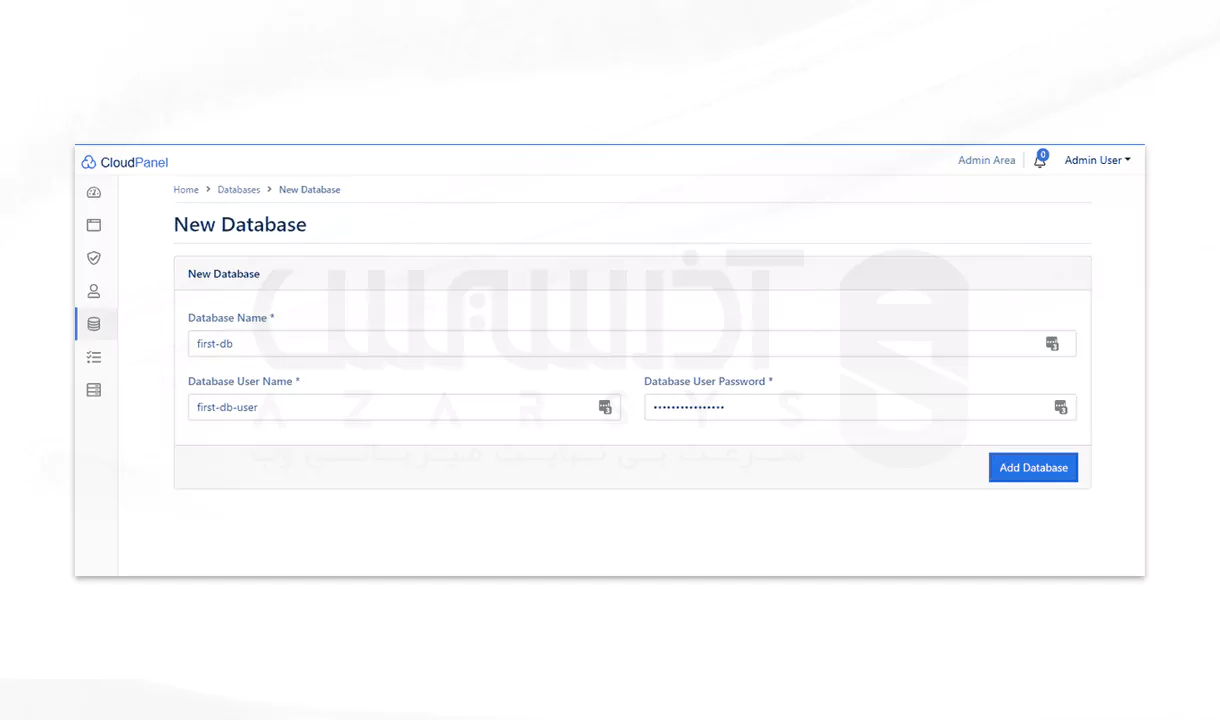Click the CloudPanel logo
The image size is (1220, 720).
[x=125, y=162]
